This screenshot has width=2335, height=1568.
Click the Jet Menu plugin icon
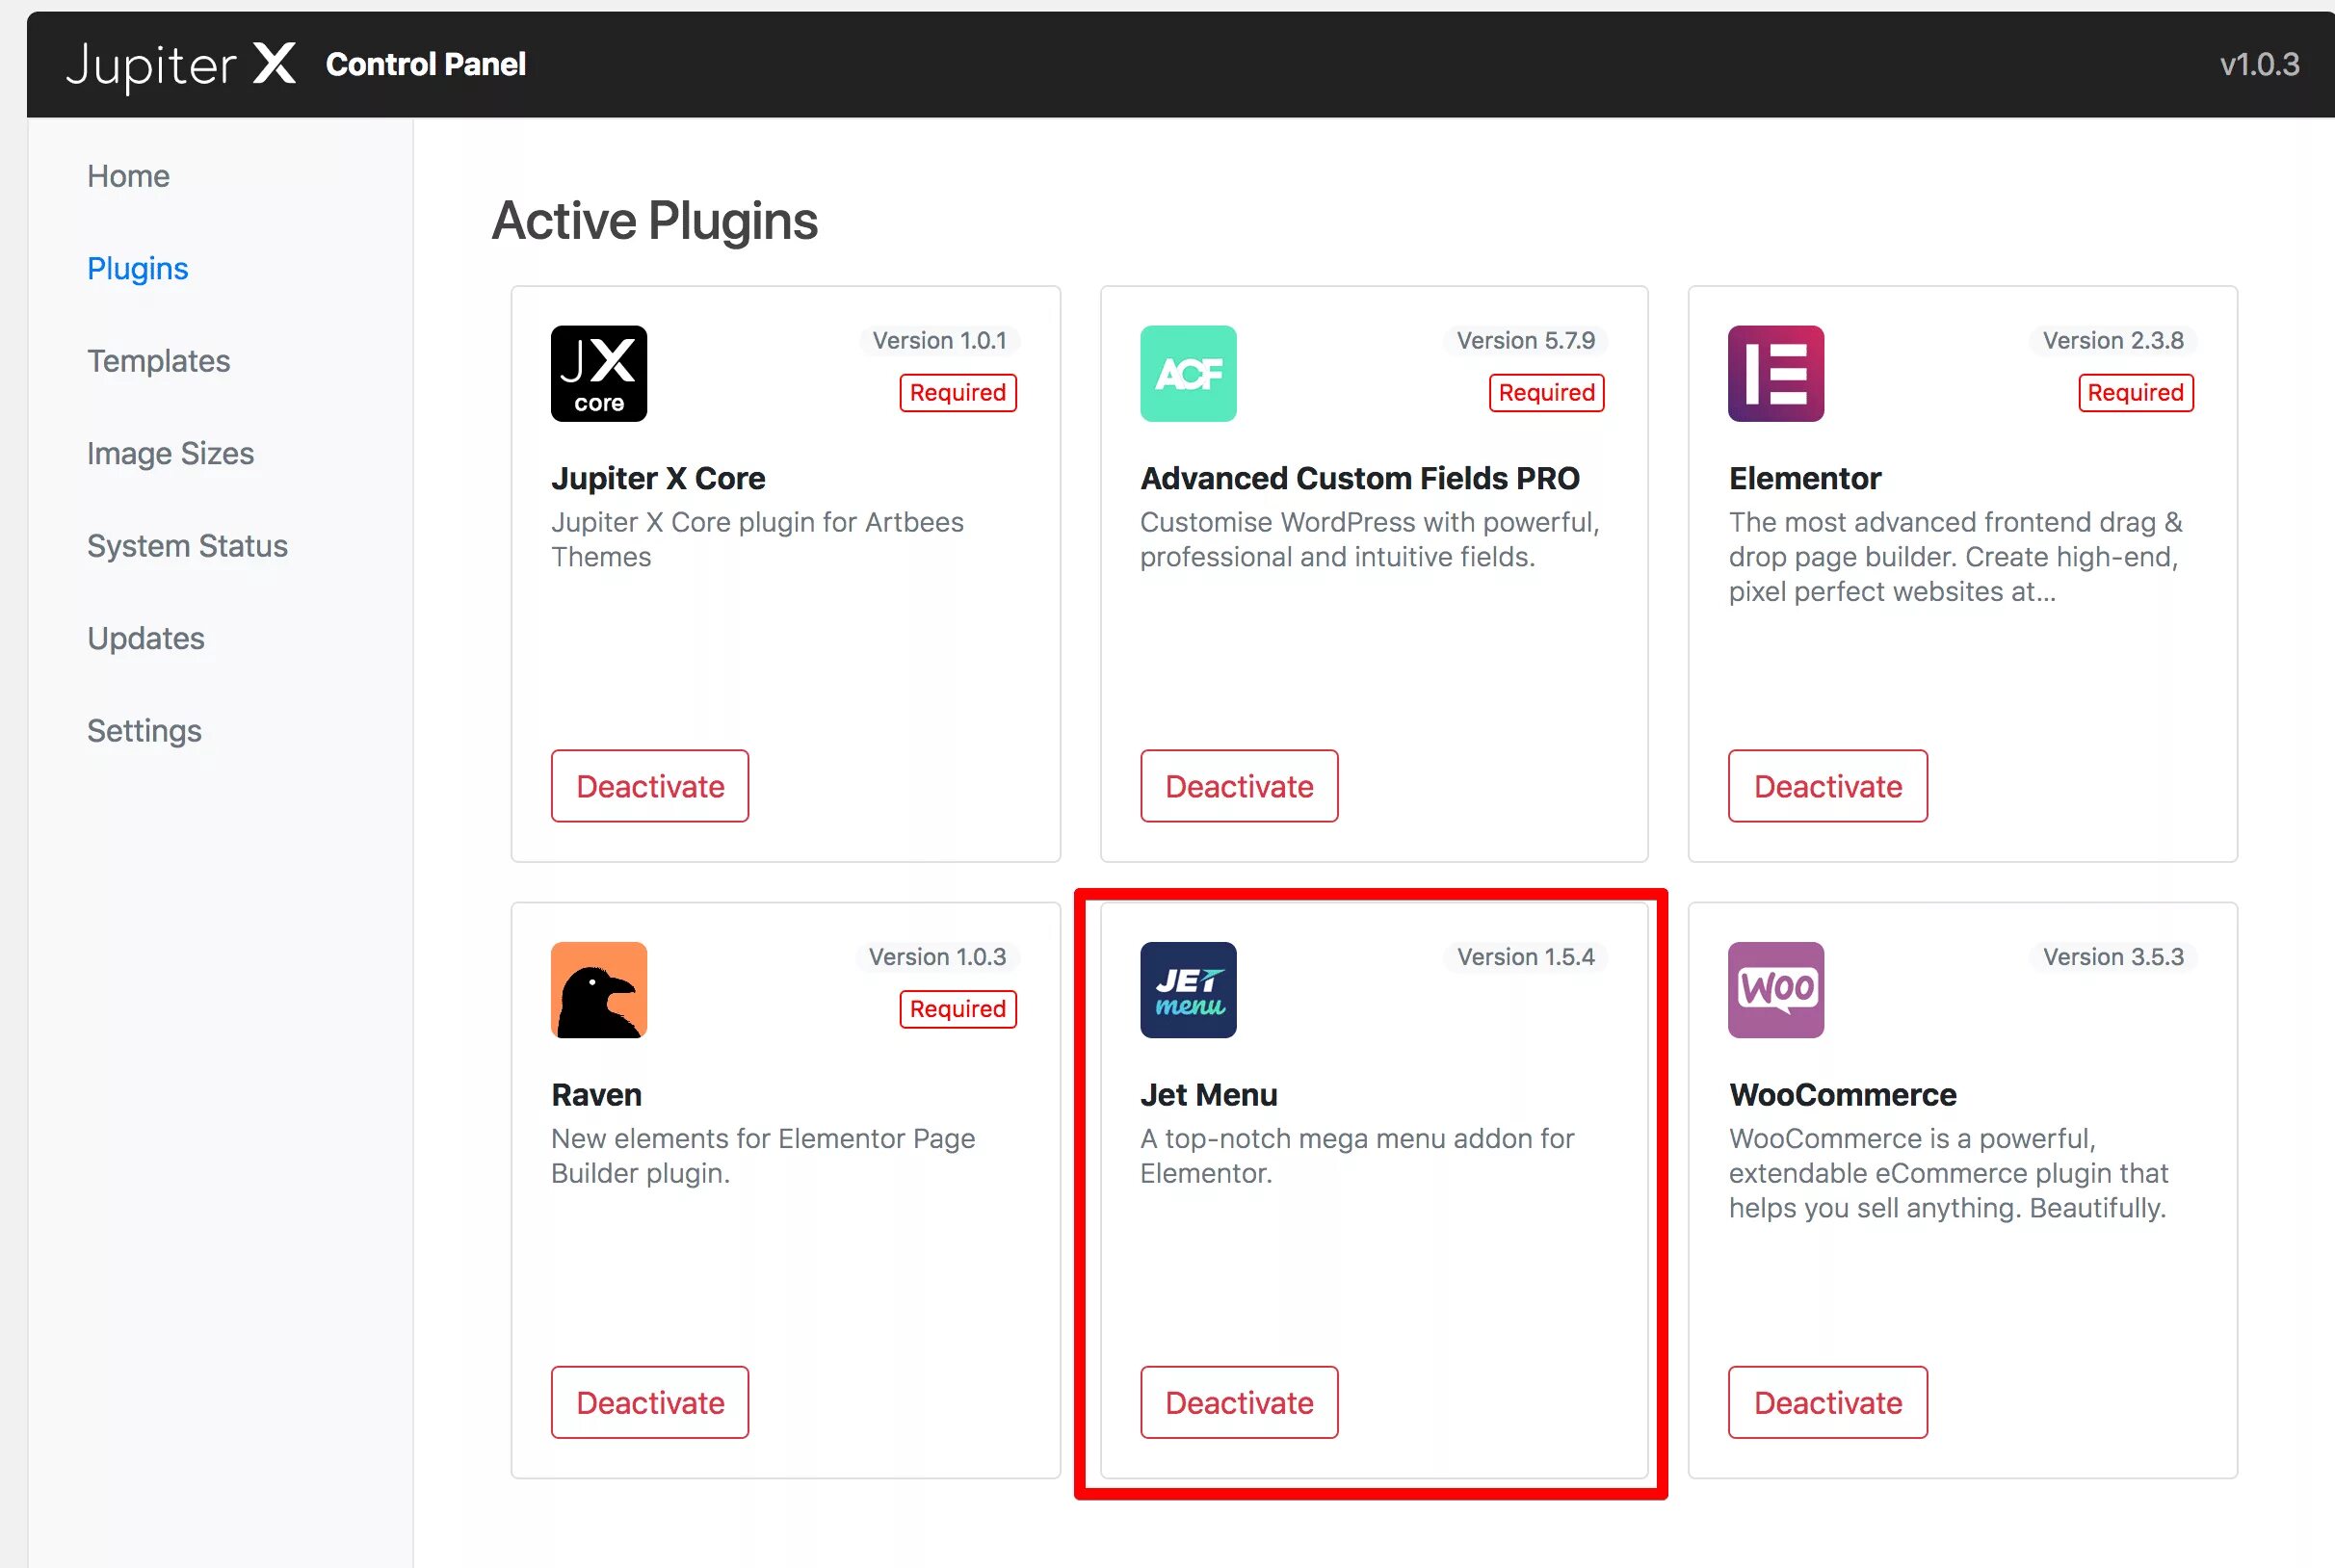pyautogui.click(x=1187, y=989)
